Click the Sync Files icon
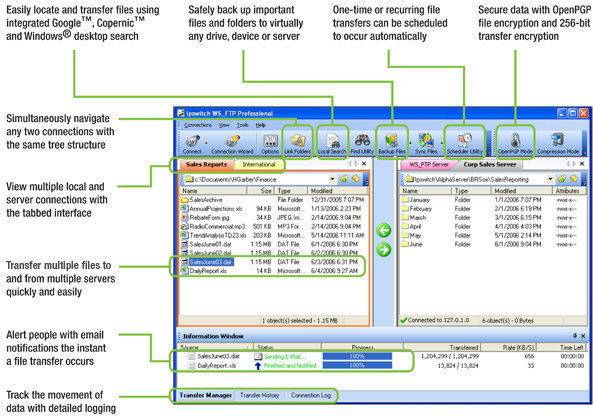This screenshot has height=416, width=593. (x=426, y=144)
